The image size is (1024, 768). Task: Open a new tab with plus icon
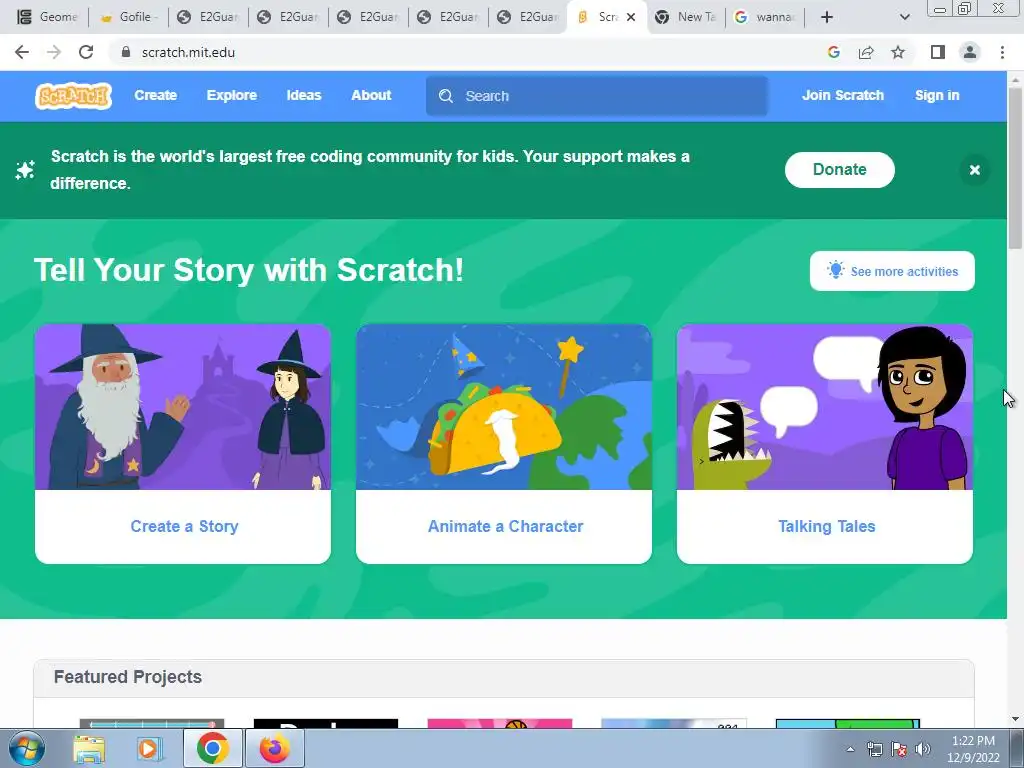click(827, 17)
